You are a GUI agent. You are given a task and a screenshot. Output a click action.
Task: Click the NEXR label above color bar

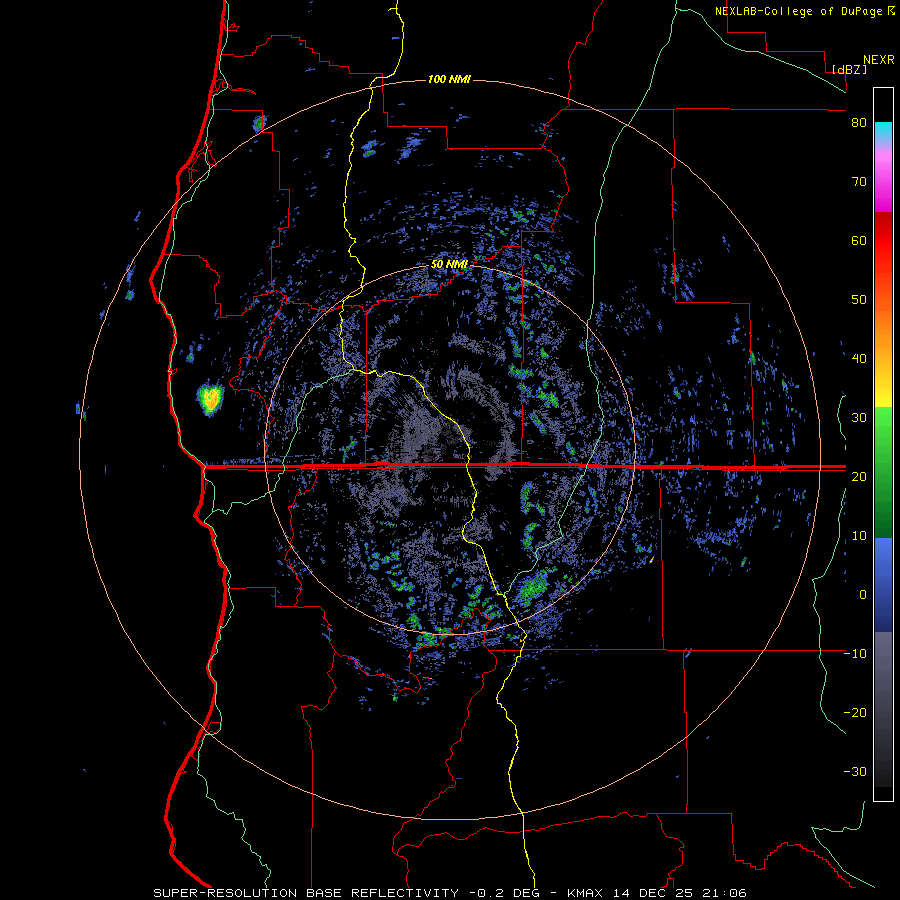879,60
